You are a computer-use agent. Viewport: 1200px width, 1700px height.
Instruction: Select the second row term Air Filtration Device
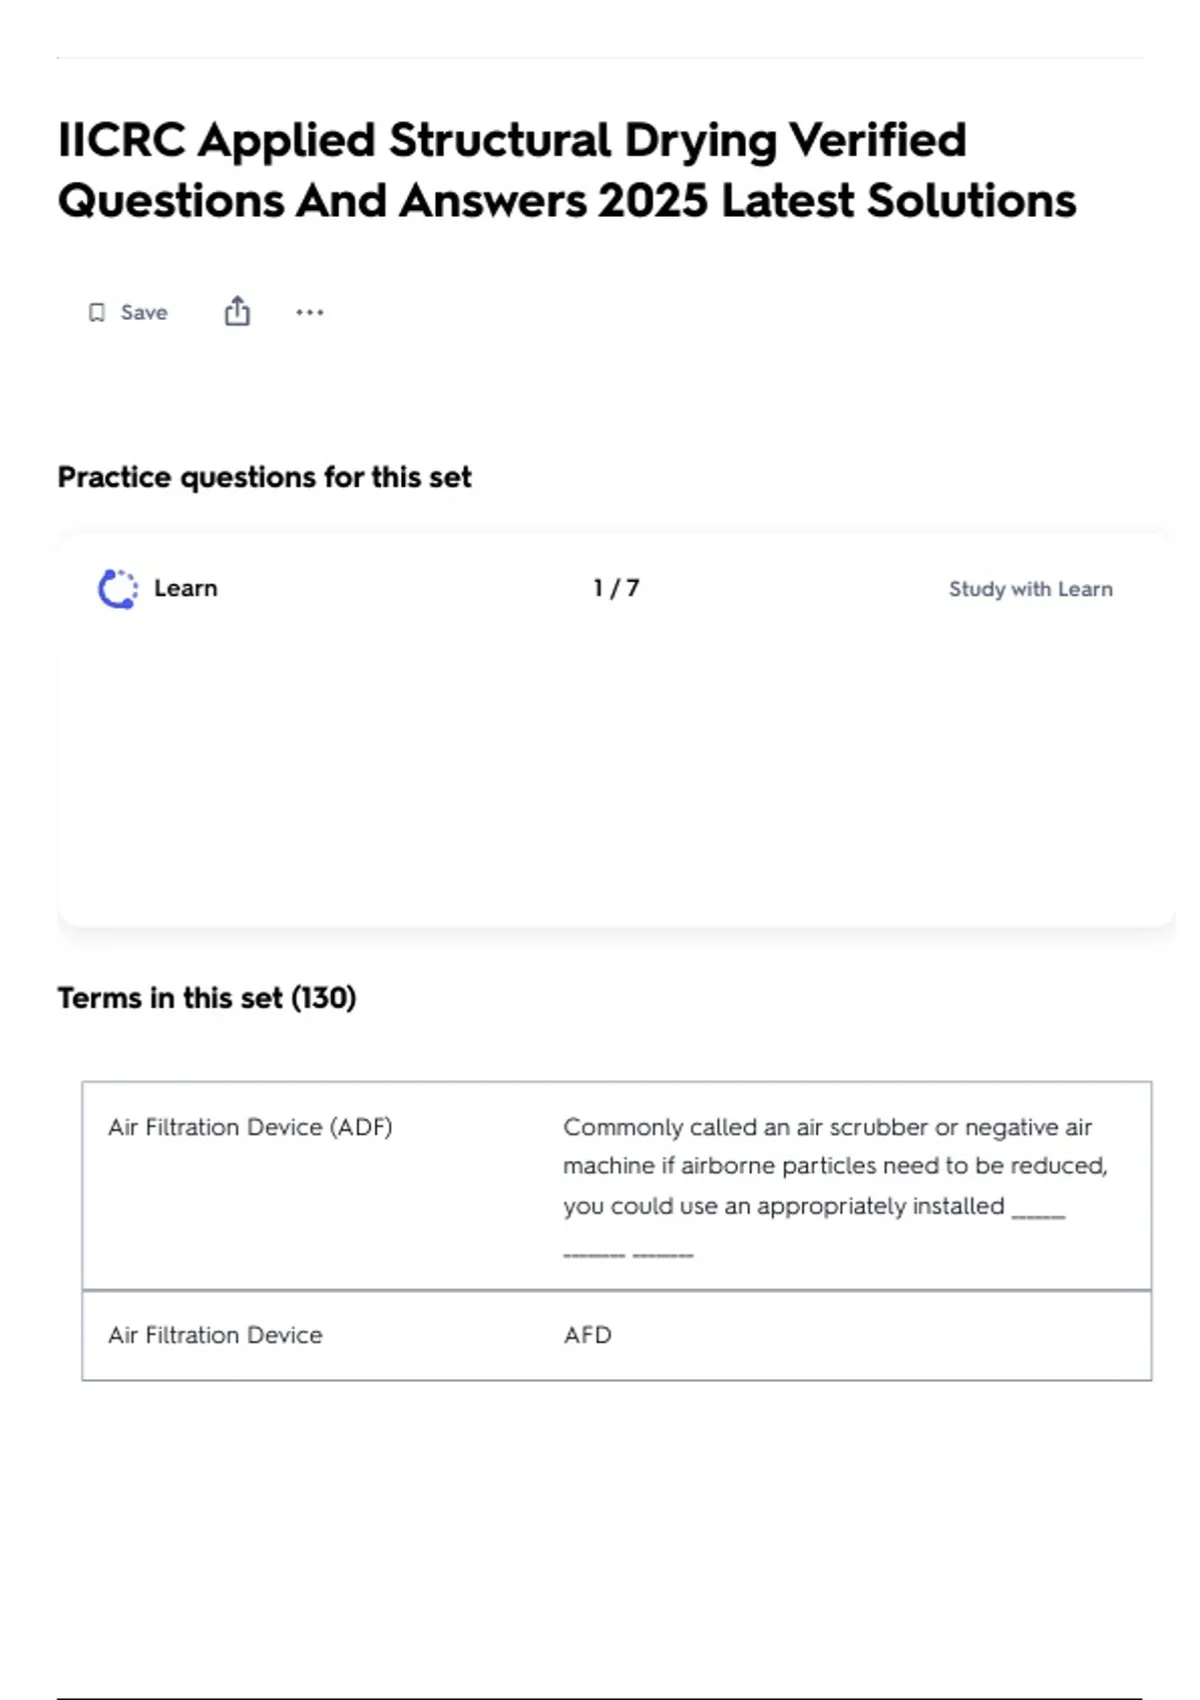click(x=215, y=1335)
